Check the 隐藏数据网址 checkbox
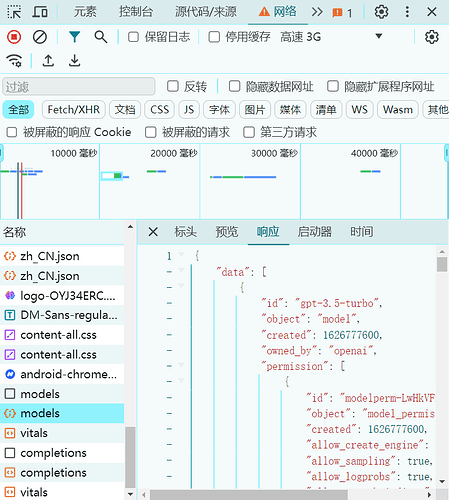The height and width of the screenshot is (500, 449). [x=234, y=86]
